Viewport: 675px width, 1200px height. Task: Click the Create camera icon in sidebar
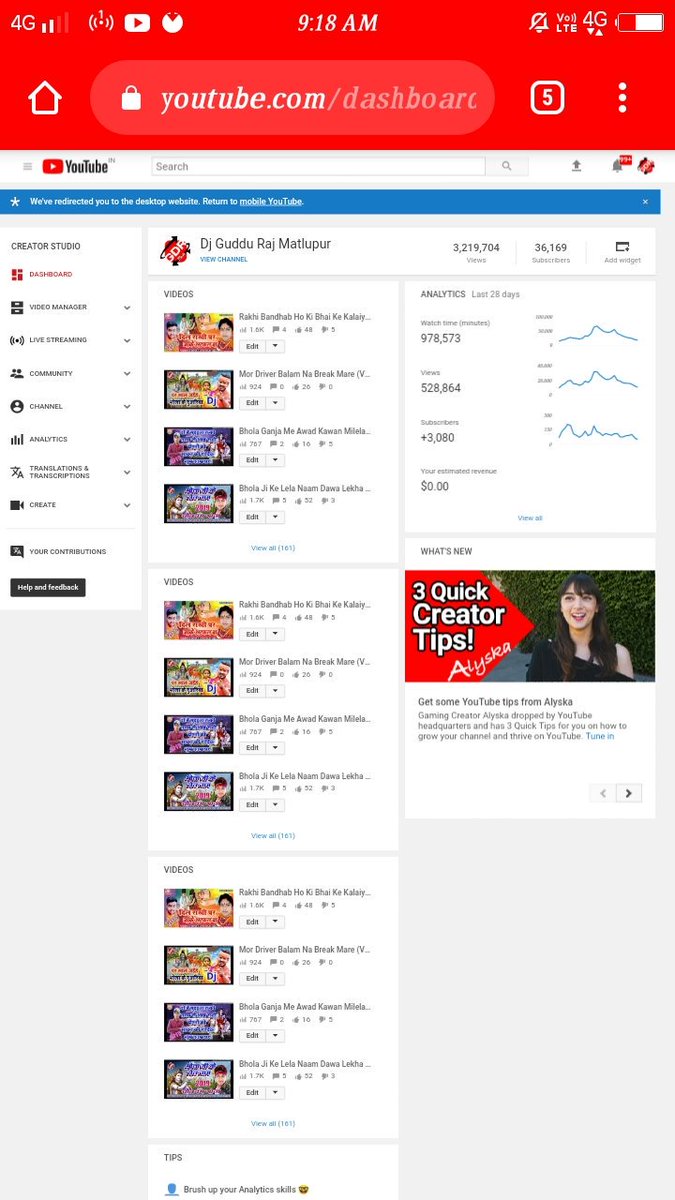coord(17,505)
